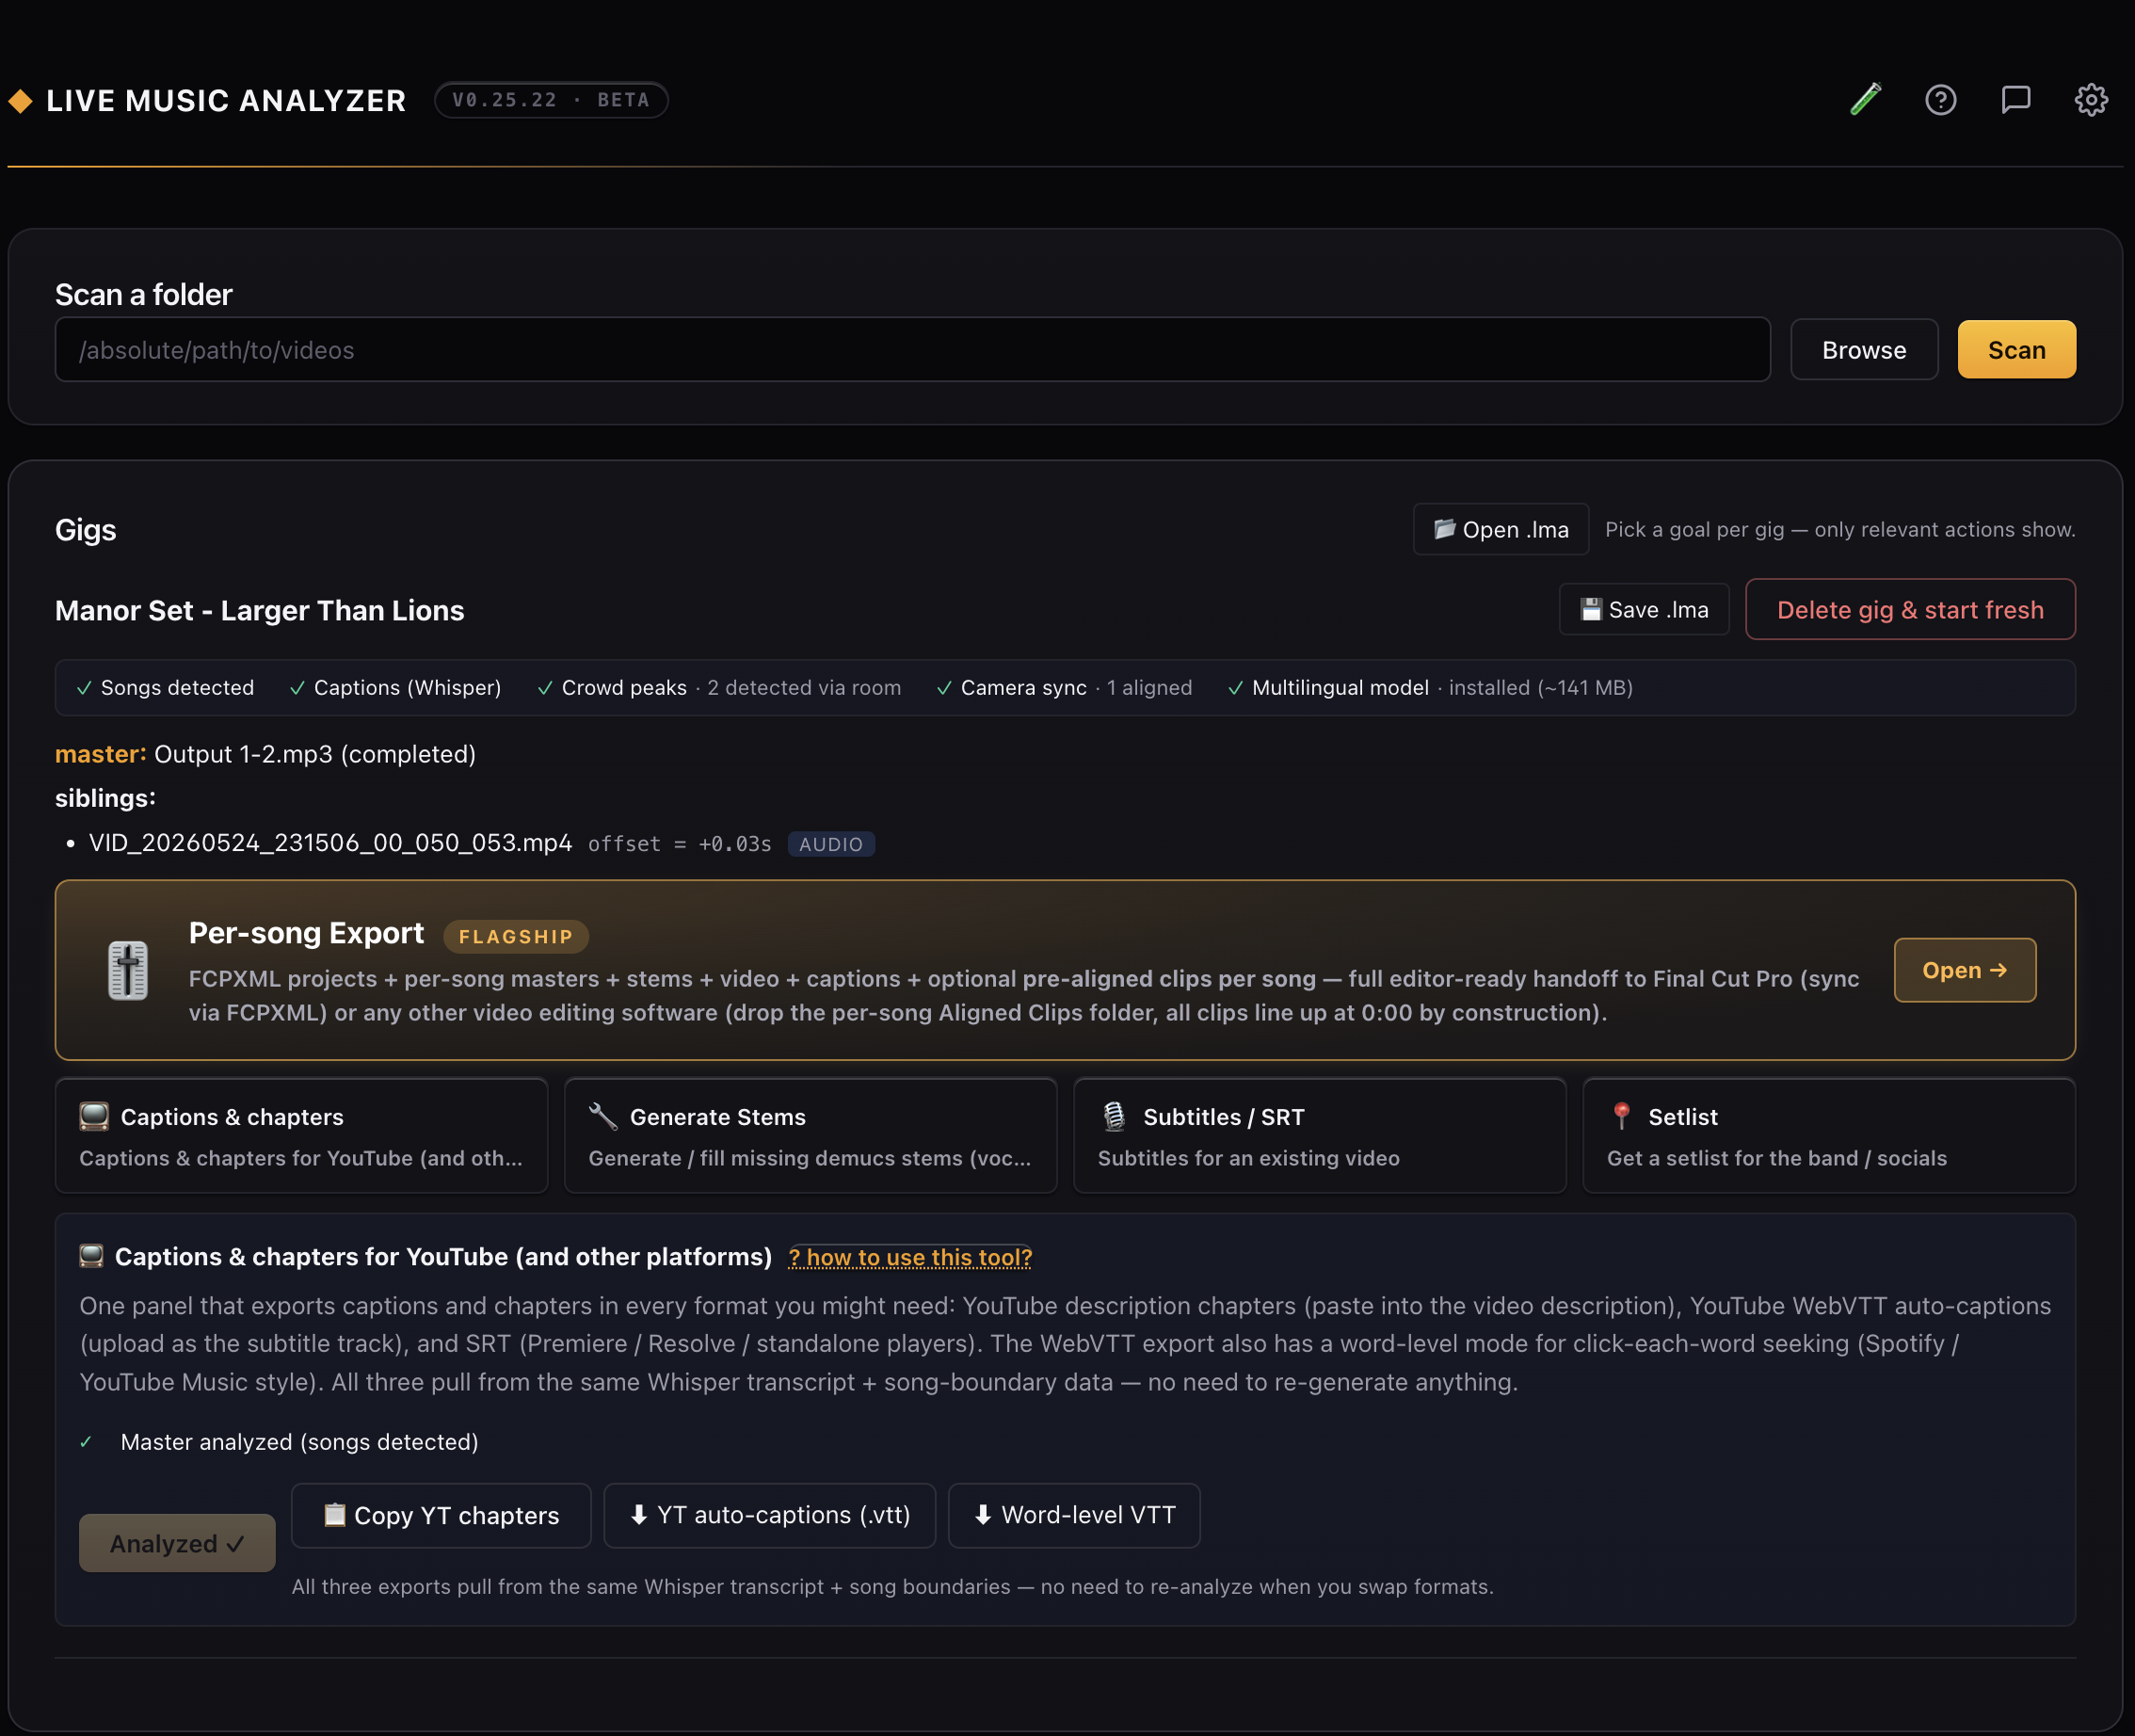This screenshot has width=2135, height=1736.
Task: Click the 'Songs detected' status item
Action: 165,687
